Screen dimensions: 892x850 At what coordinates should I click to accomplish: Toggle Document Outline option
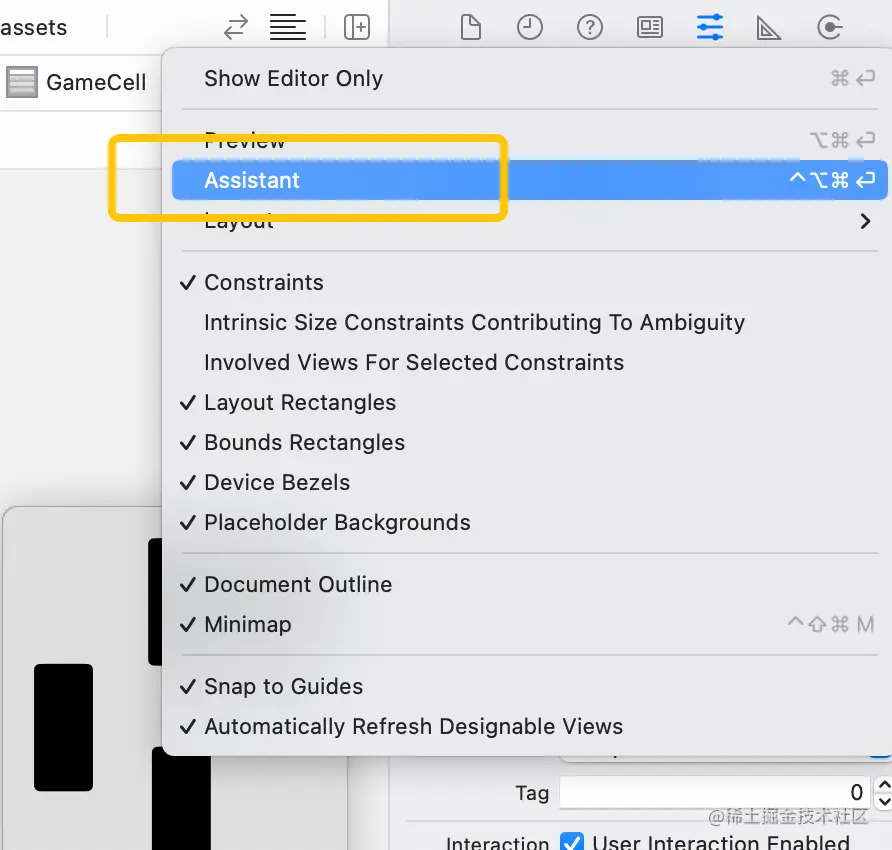(x=530, y=585)
